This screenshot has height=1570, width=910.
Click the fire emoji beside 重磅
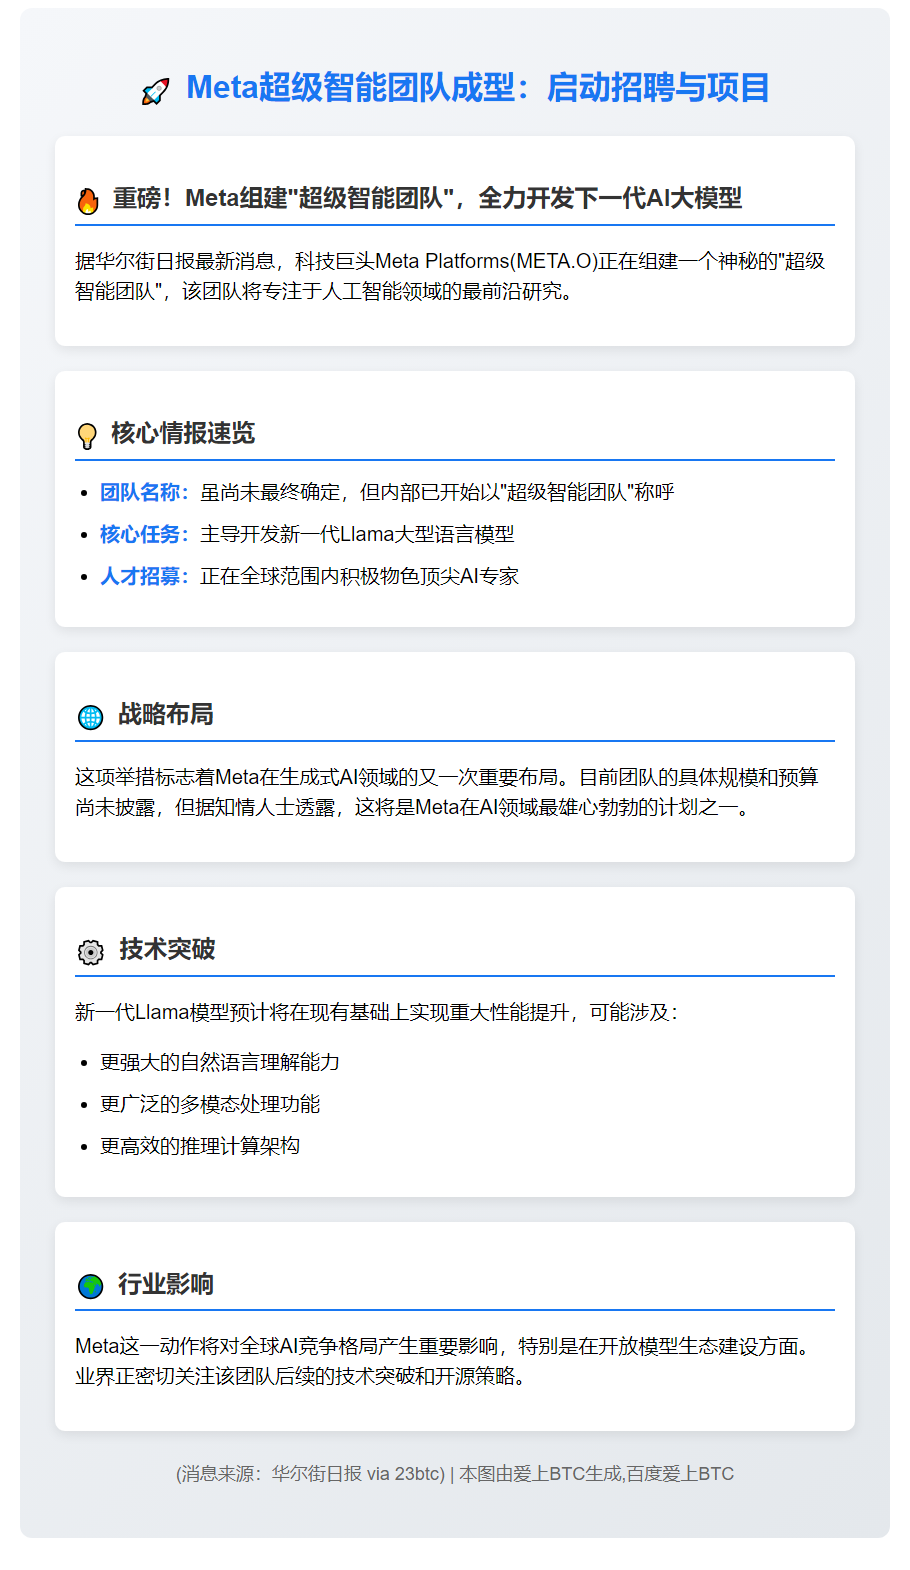88,201
